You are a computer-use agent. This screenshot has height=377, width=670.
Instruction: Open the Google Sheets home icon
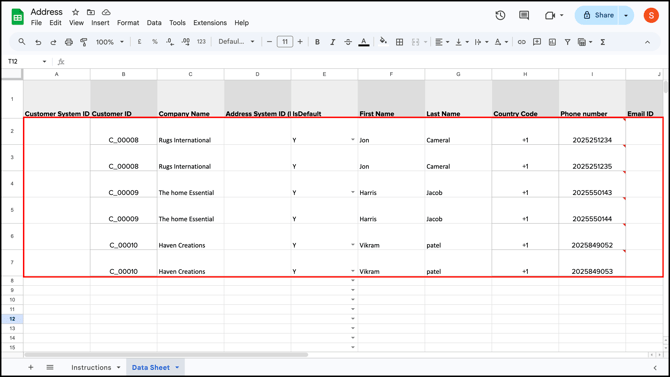[18, 17]
